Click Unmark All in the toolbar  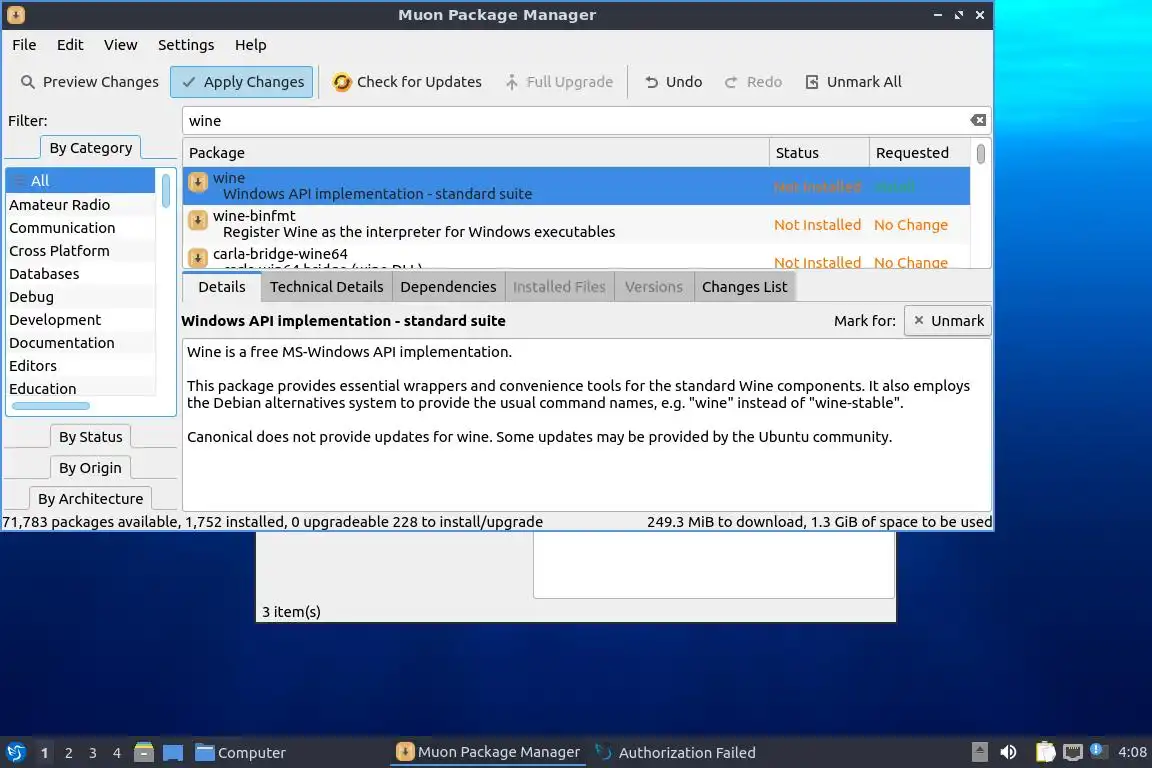[854, 82]
